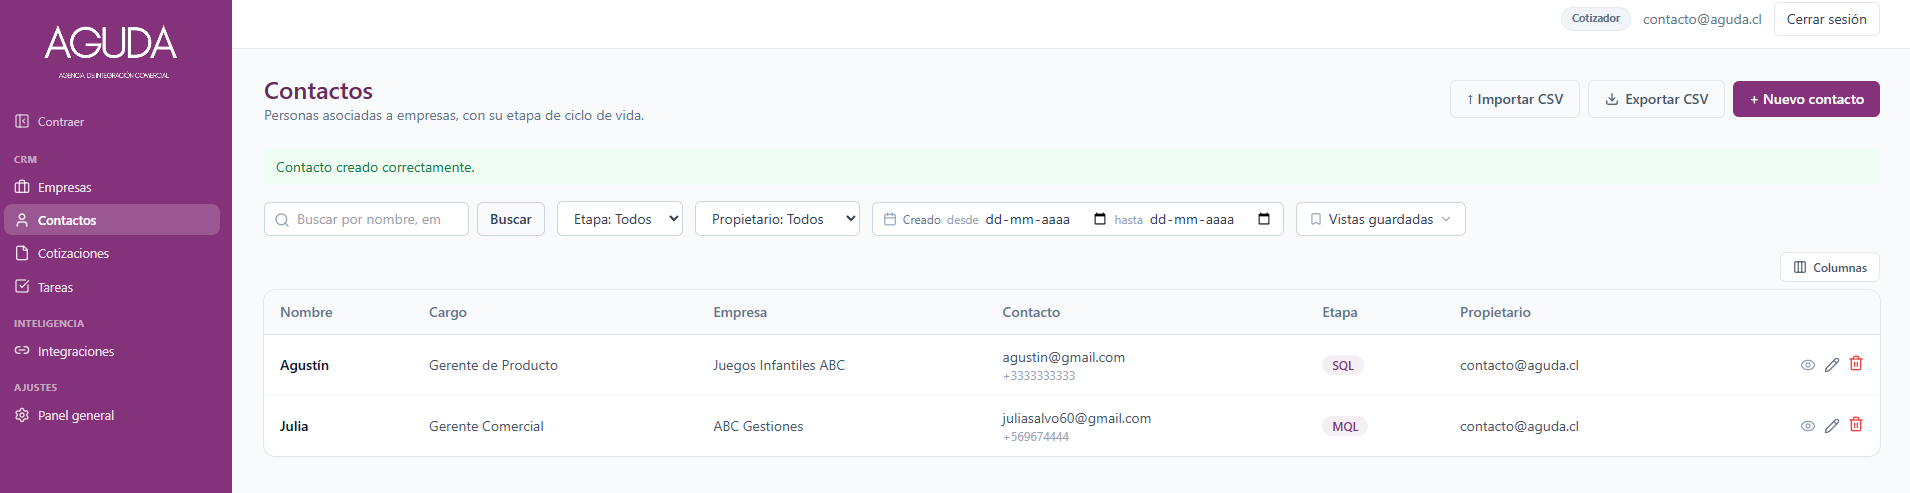Click the Etapa column header

[1340, 312]
